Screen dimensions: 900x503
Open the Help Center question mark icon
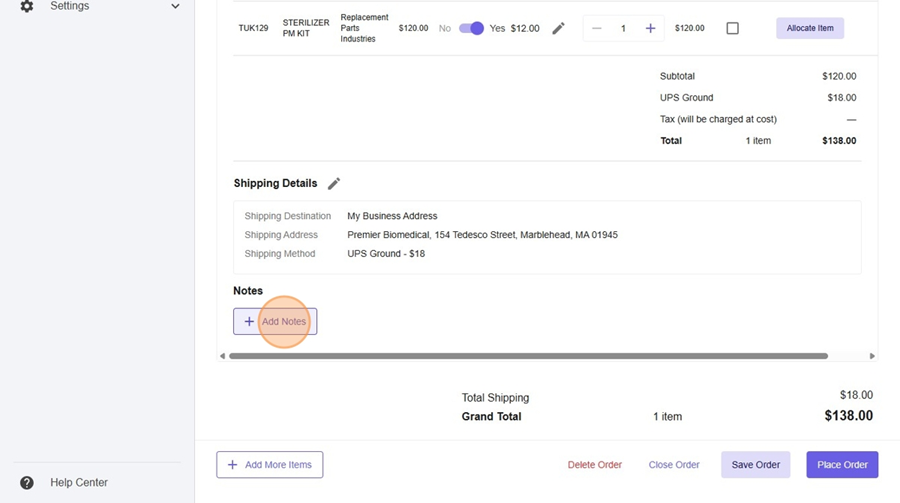tap(27, 482)
